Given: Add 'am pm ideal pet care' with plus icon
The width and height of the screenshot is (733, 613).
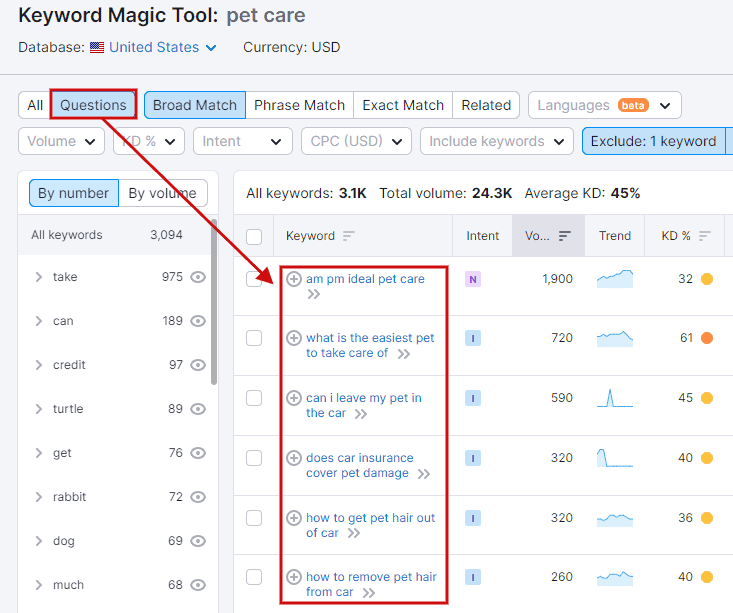Looking at the screenshot, I should tap(294, 279).
